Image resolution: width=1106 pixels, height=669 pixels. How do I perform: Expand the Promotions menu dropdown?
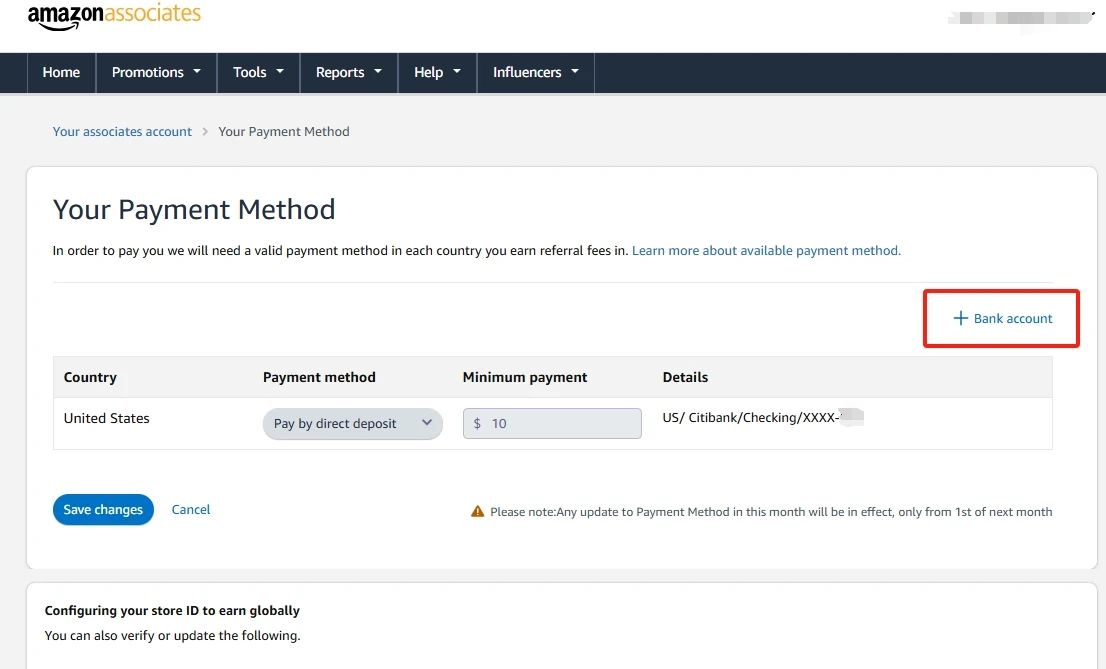[x=156, y=72]
